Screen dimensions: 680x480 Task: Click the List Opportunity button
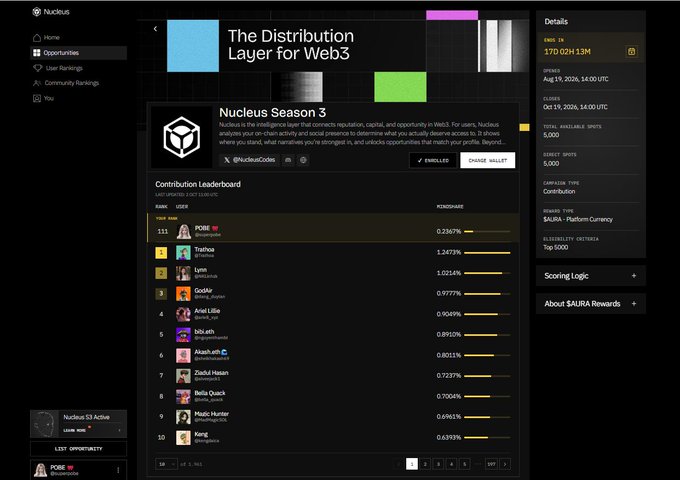(x=78, y=449)
